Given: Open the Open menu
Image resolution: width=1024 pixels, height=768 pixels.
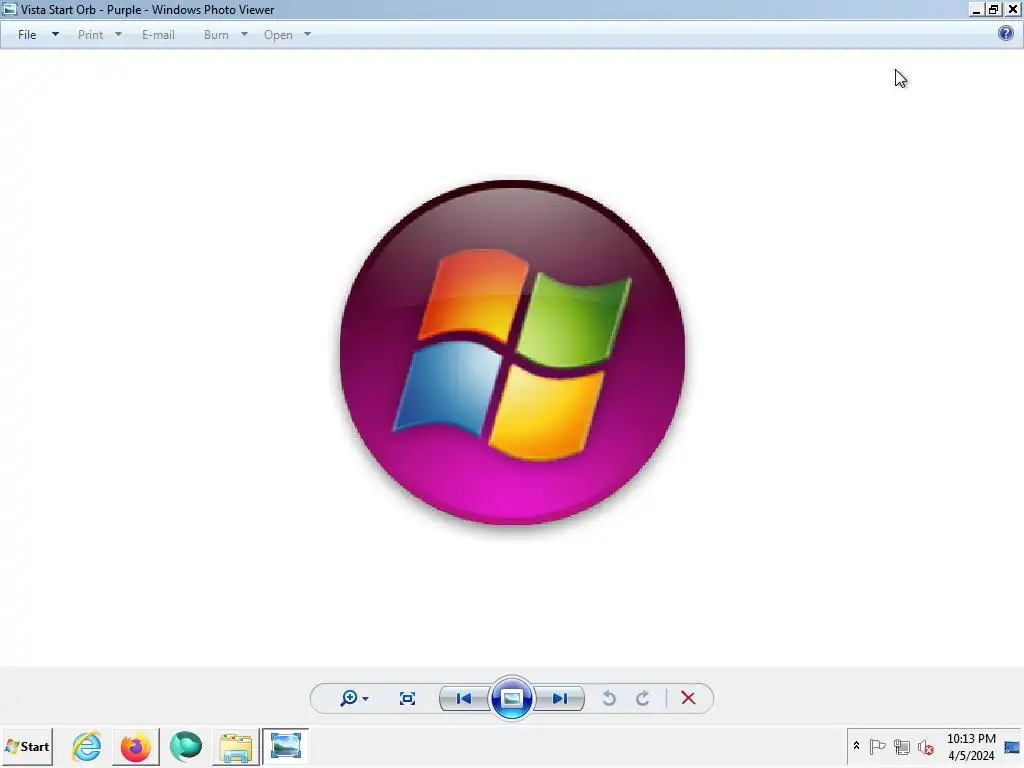Looking at the screenshot, I should coord(278,35).
